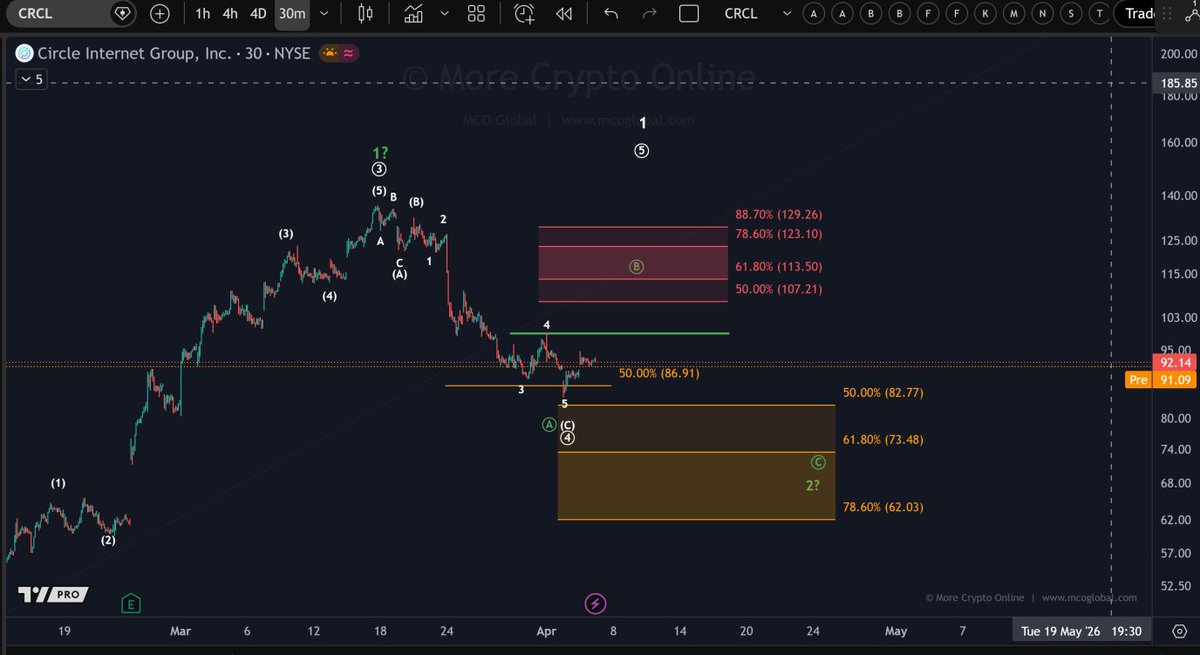Switch to the 1h timeframe
Image resolution: width=1200 pixels, height=655 pixels.
tap(203, 14)
